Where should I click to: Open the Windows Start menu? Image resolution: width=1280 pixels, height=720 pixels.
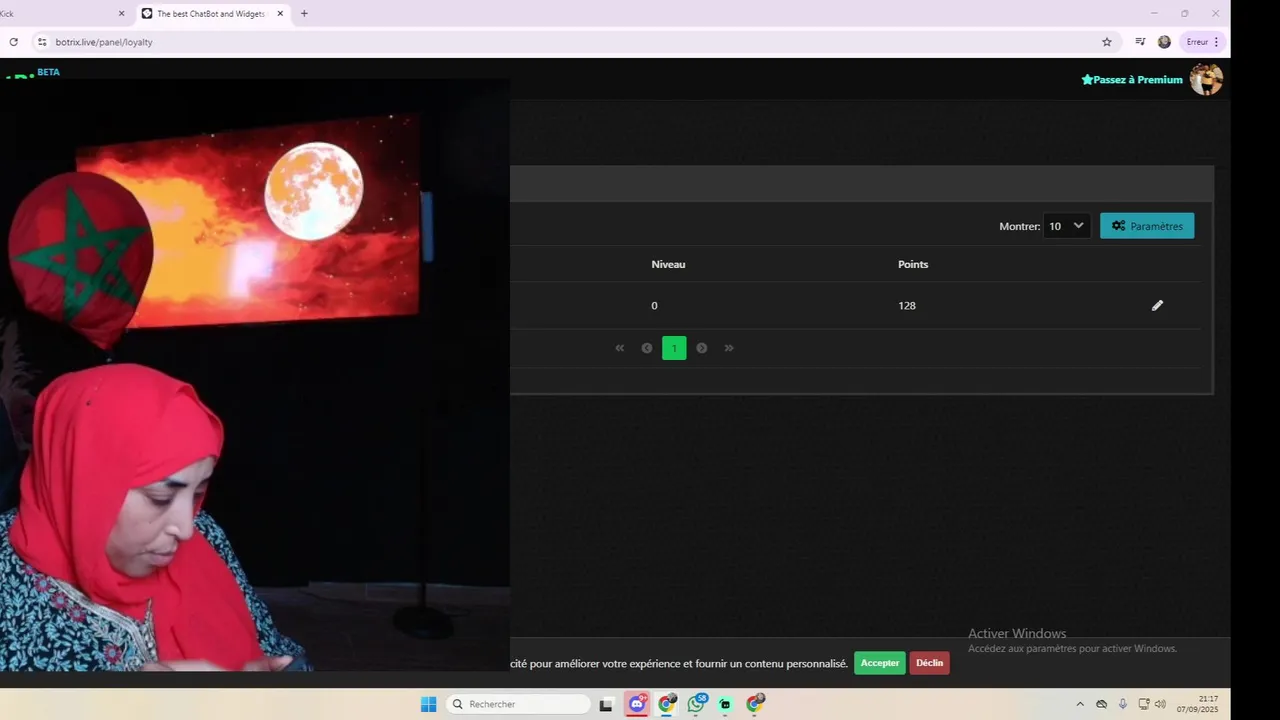pyautogui.click(x=428, y=704)
